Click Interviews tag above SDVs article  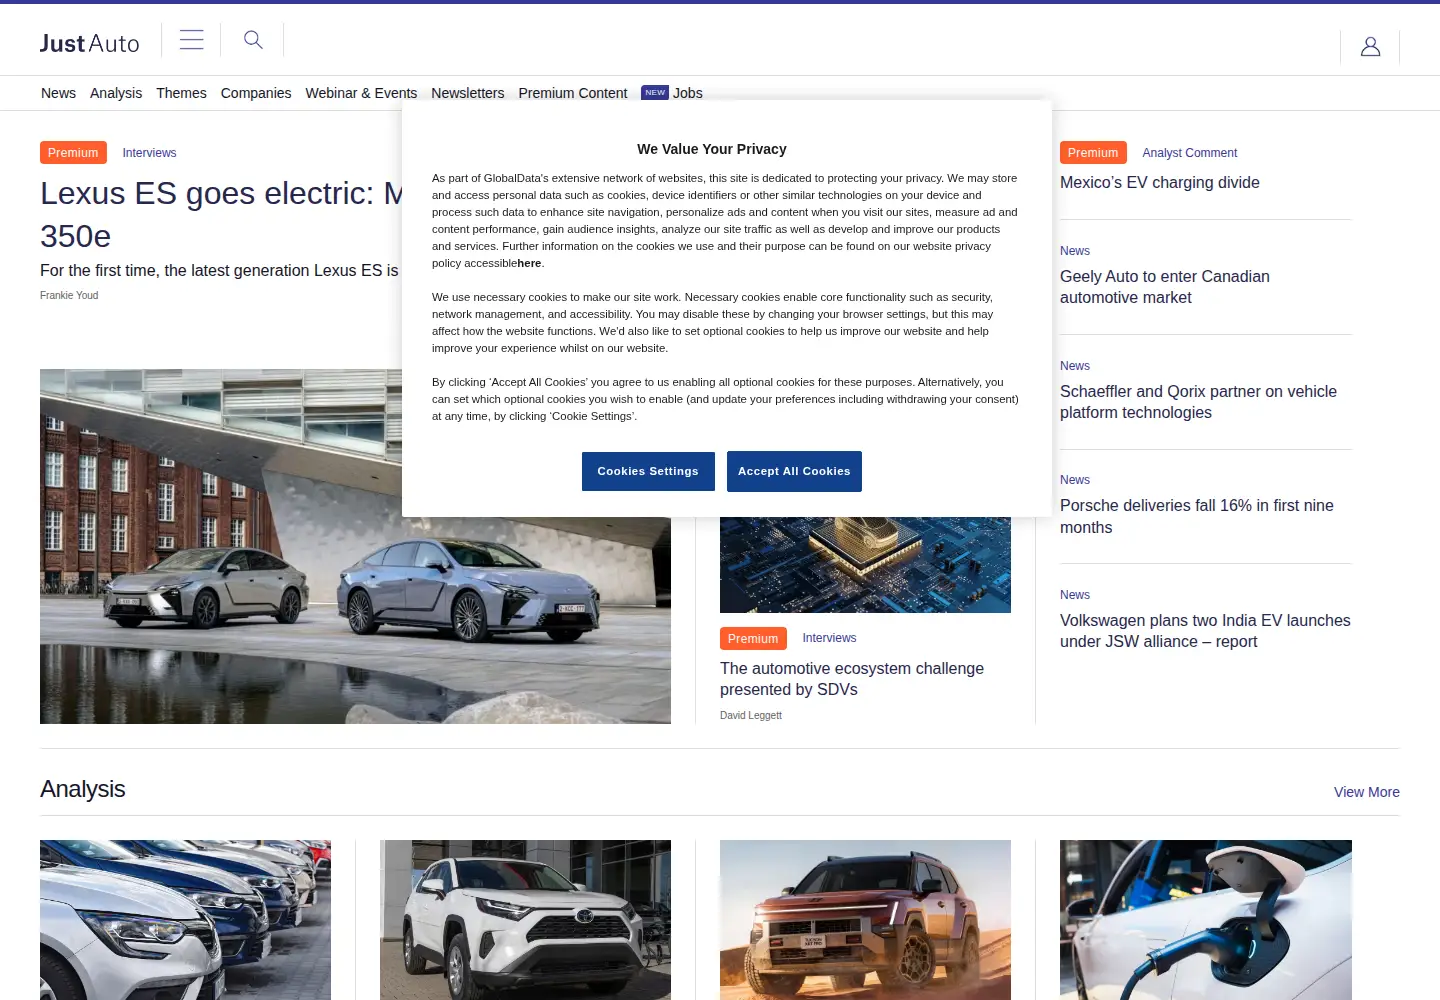point(829,638)
